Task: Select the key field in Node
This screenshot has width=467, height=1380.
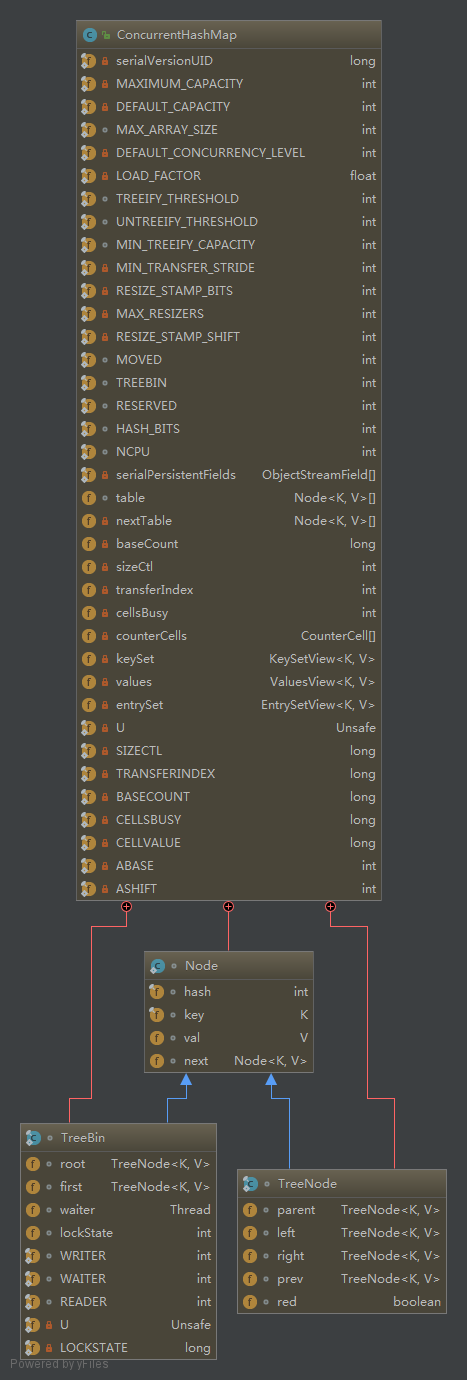Action: [229, 1015]
